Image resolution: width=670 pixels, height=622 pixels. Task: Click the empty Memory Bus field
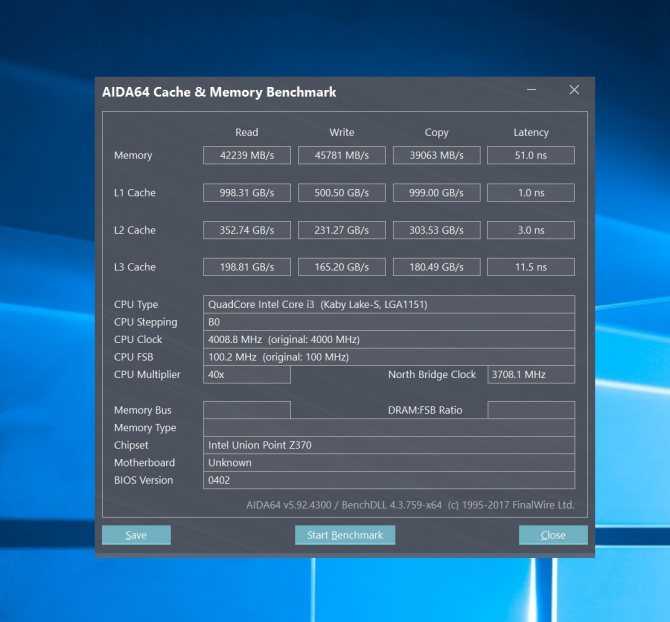point(247,410)
